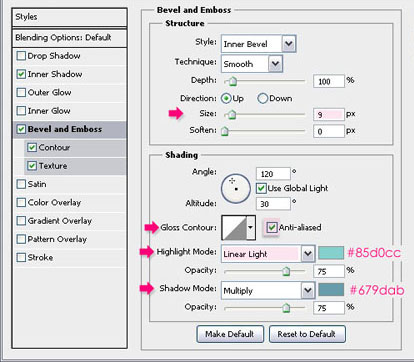Enable the Drop Shadow checkbox
The height and width of the screenshot is (362, 414).
[x=21, y=56]
